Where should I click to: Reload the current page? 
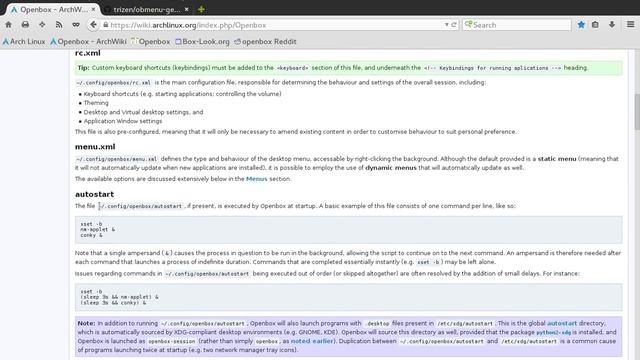click(x=454, y=25)
